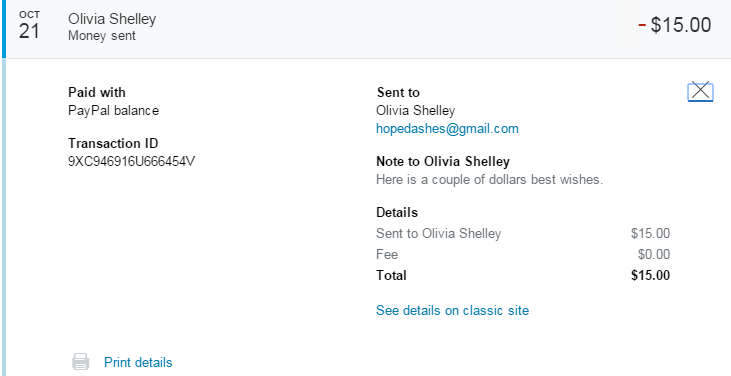The image size is (731, 376).
Task: Open the hopedashes@gmail.com email link
Action: [447, 129]
